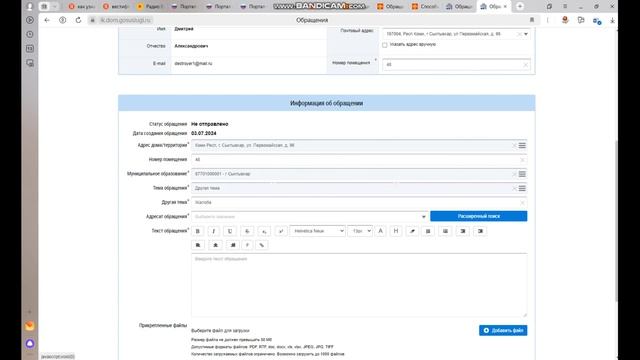This screenshot has height=360, width=640.
Task: Click the eraser clear-formatting tool
Action: [x=412, y=231]
